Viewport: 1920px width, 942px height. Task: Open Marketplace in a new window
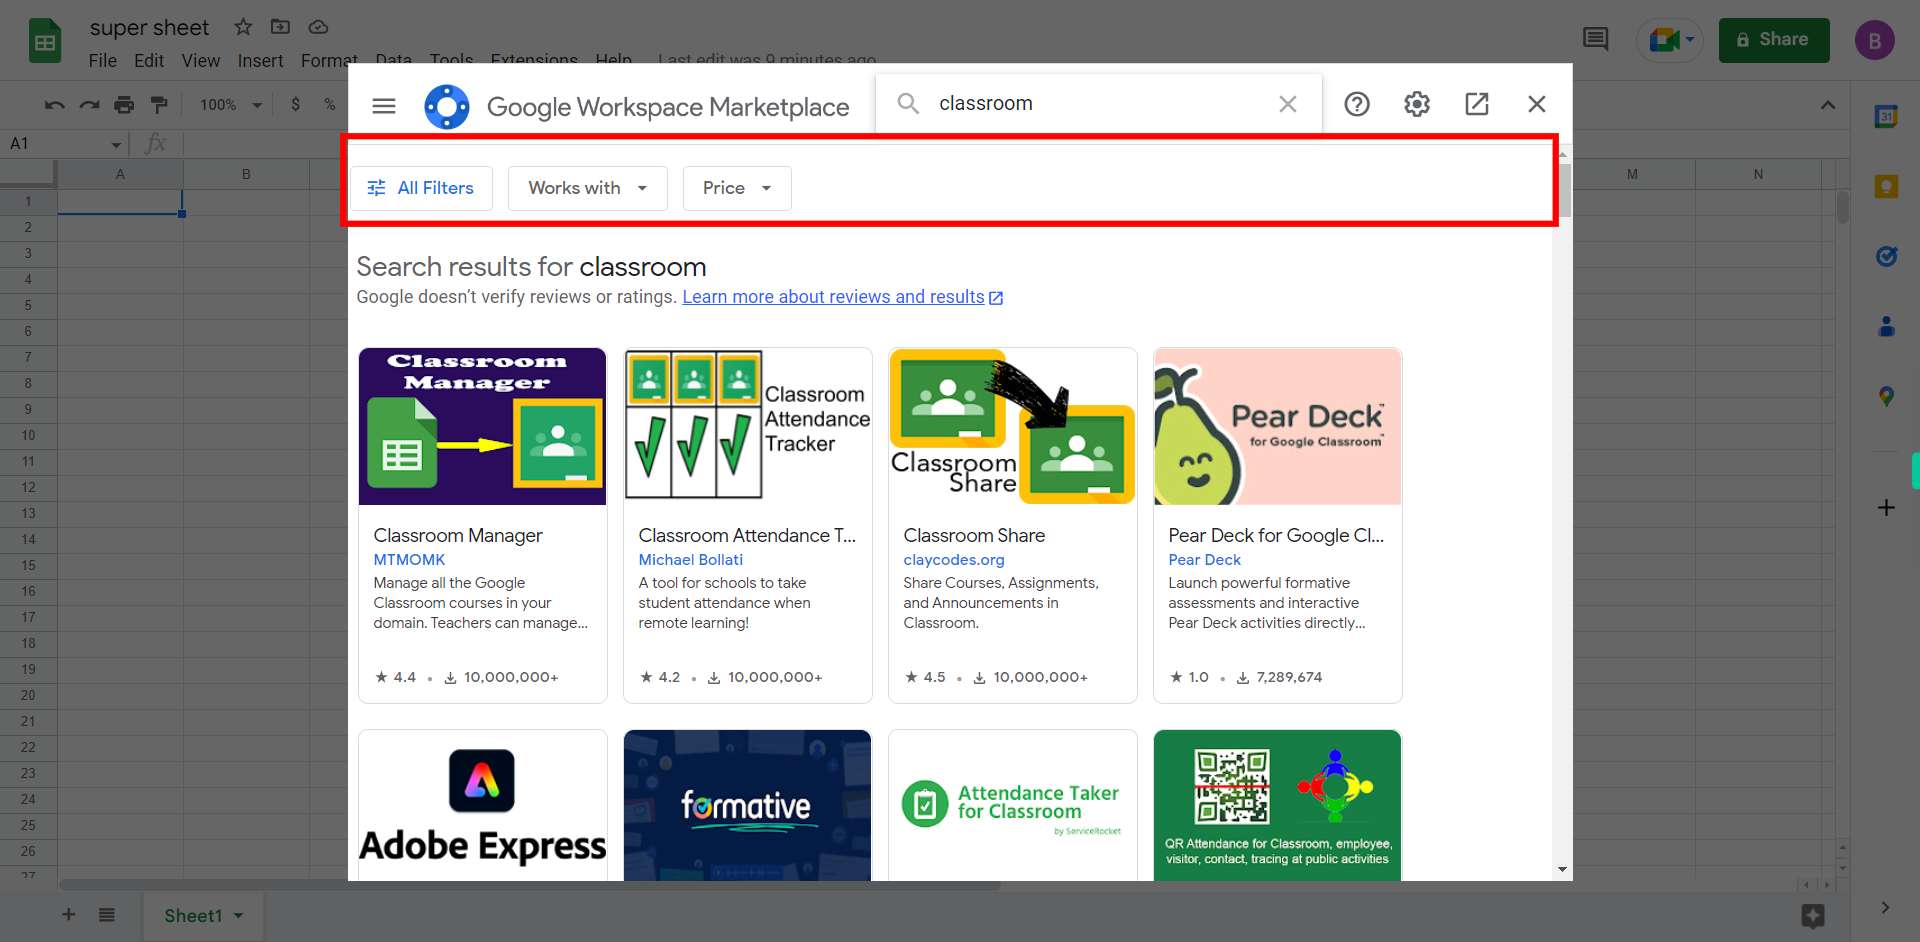point(1477,104)
